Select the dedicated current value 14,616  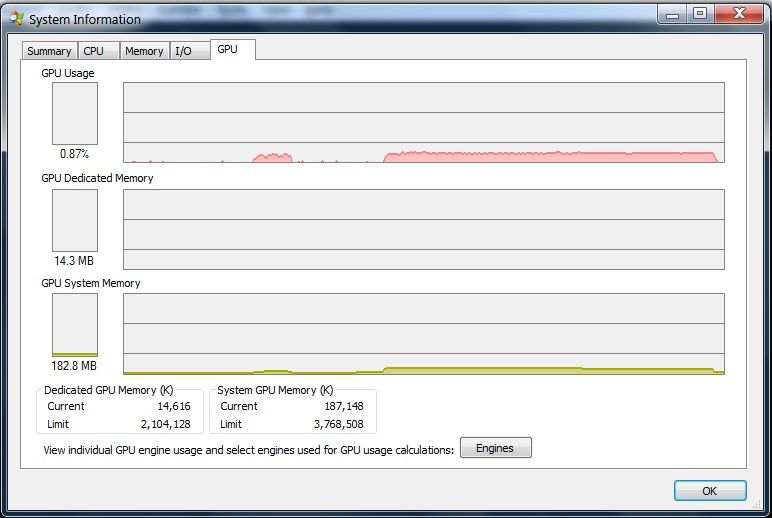(x=174, y=406)
